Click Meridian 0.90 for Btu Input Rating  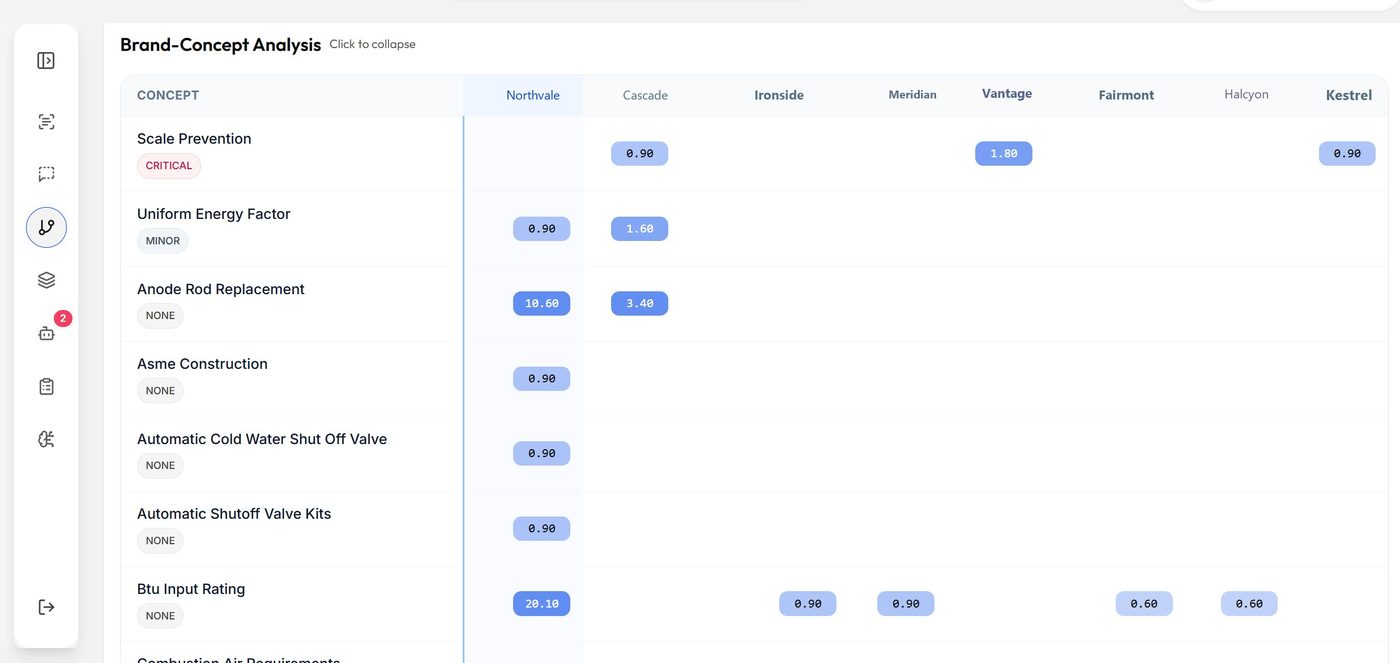(906, 604)
